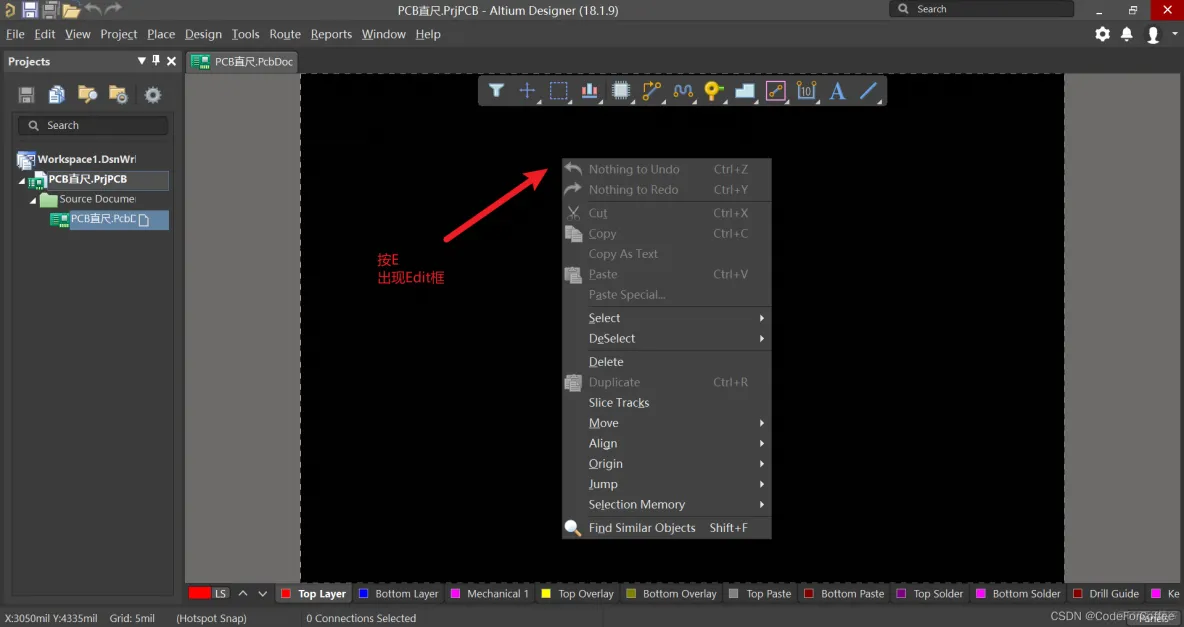This screenshot has height=627, width=1184.
Task: Click the selection filter funnel icon
Action: (x=496, y=91)
